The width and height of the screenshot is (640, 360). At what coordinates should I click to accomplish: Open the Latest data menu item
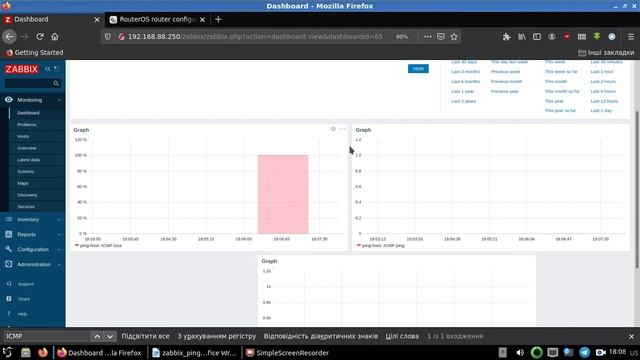(29, 160)
